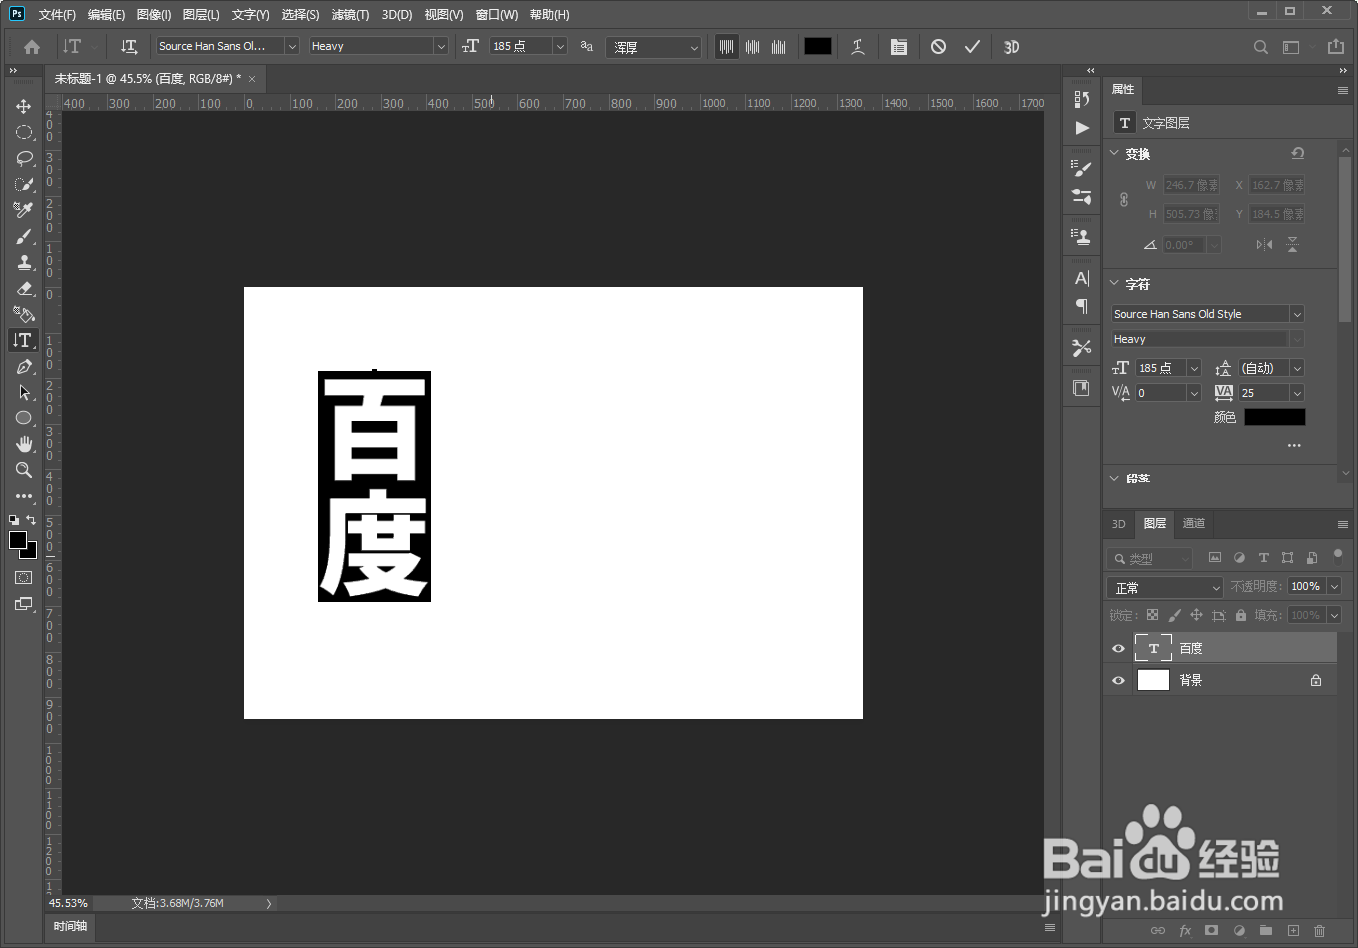Image resolution: width=1358 pixels, height=948 pixels.
Task: Select the Brush tool in toolbox
Action: coord(24,236)
